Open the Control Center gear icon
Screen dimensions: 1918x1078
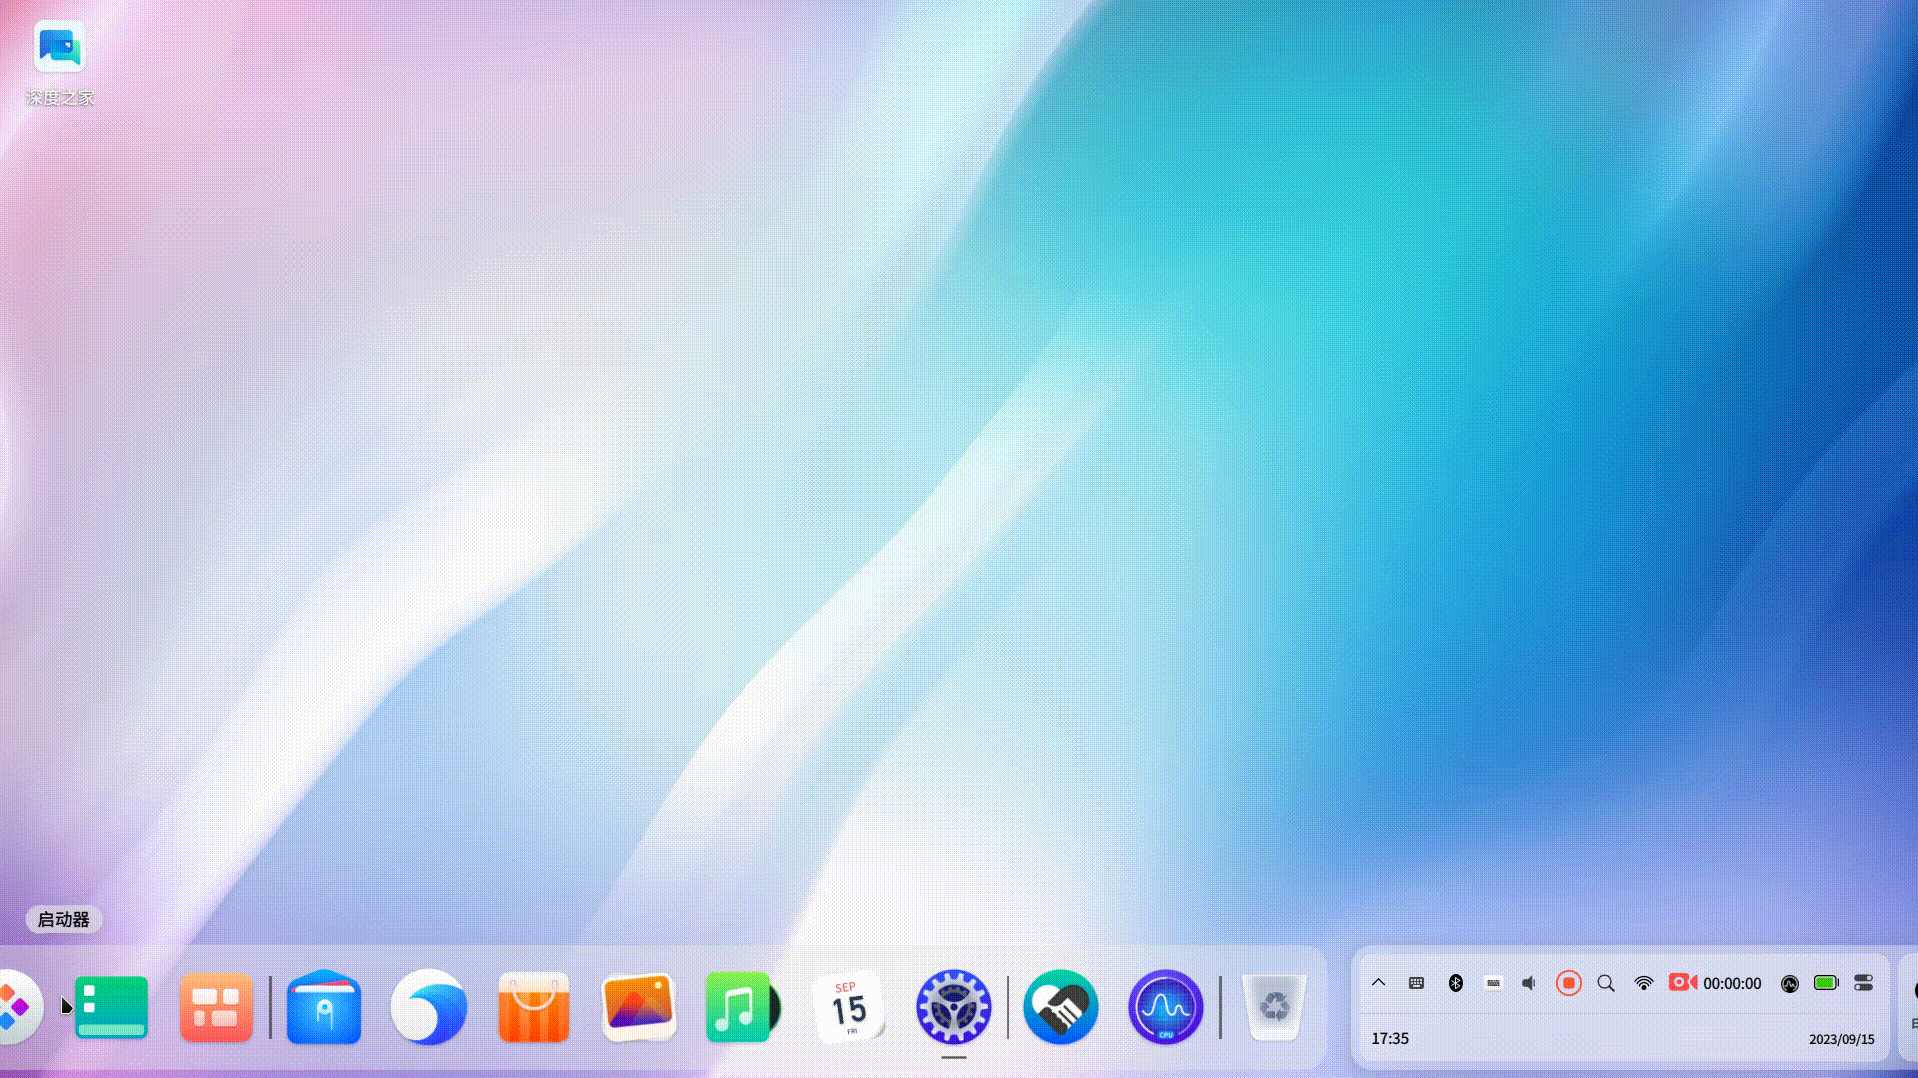coord(953,1007)
